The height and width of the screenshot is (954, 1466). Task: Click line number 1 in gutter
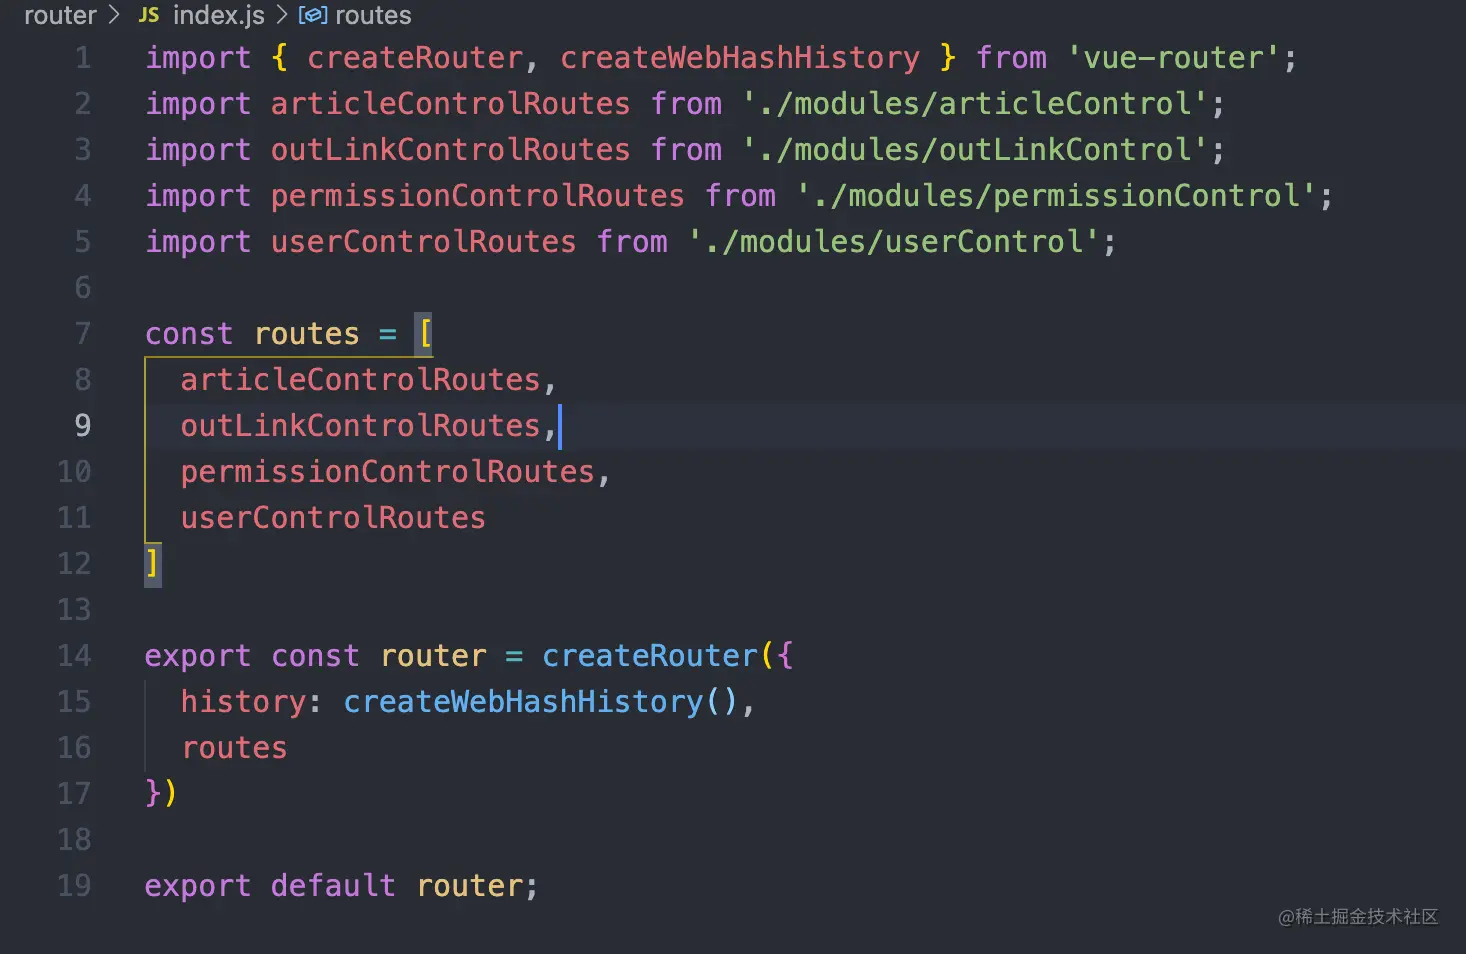click(83, 58)
